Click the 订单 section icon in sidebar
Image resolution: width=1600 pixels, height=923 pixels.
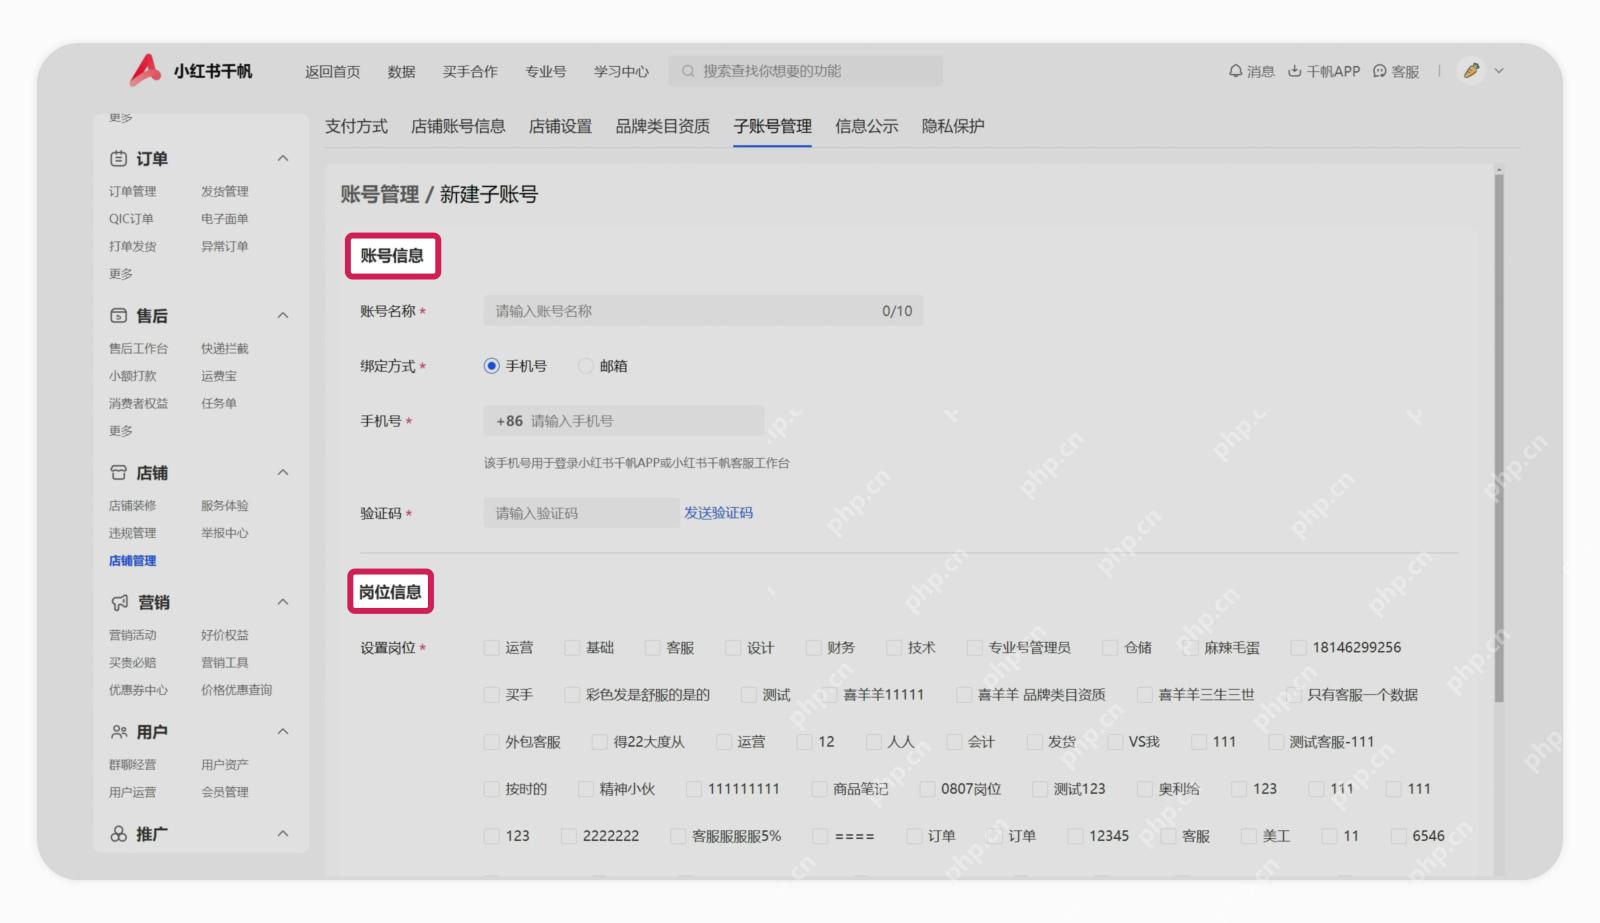118,159
